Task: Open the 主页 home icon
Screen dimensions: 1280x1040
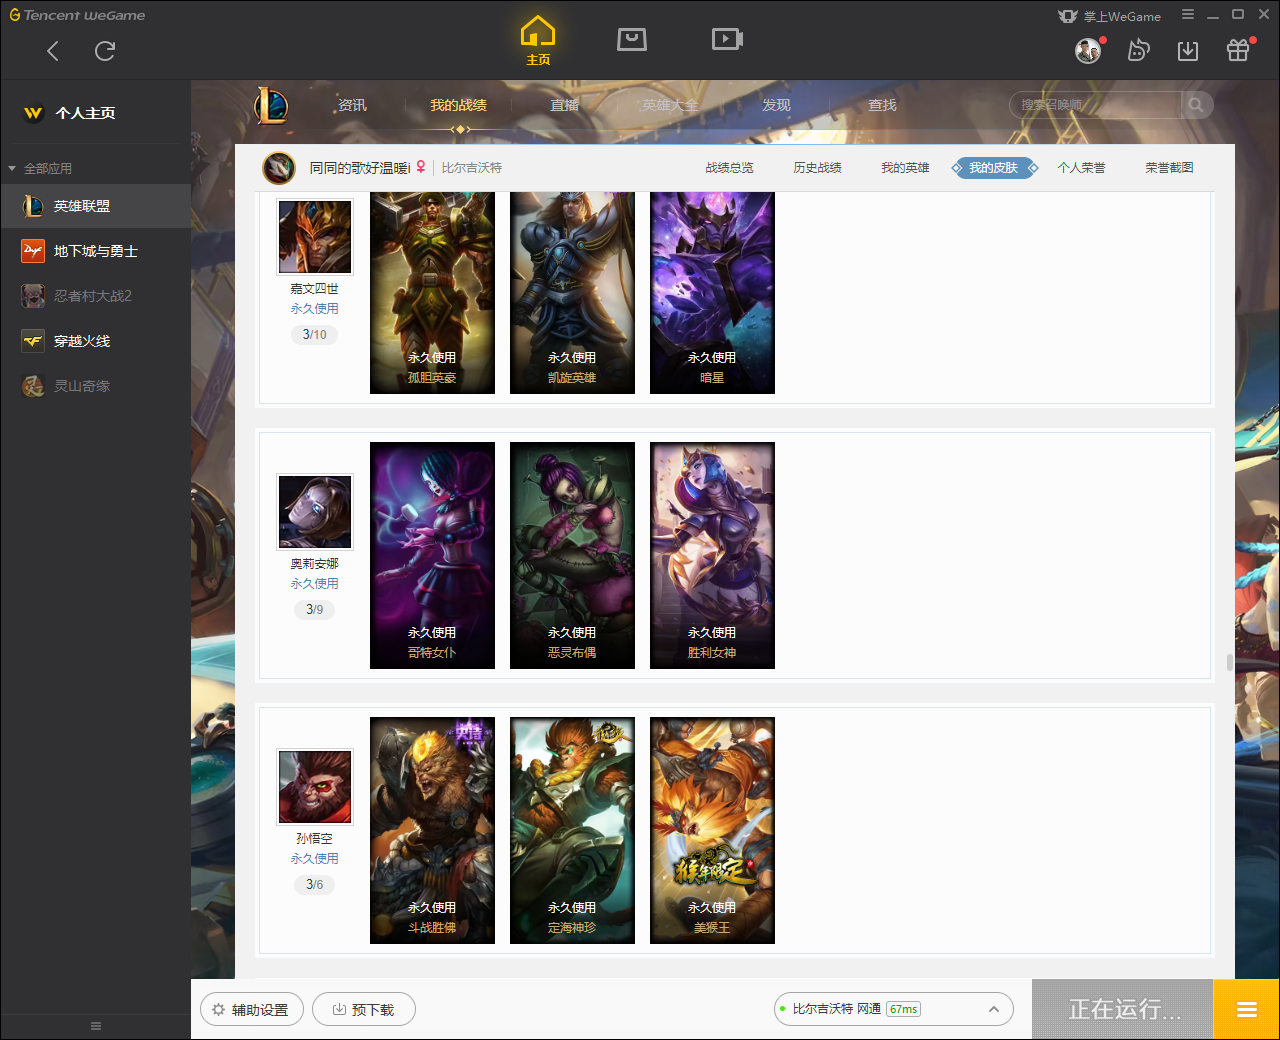Action: (538, 41)
